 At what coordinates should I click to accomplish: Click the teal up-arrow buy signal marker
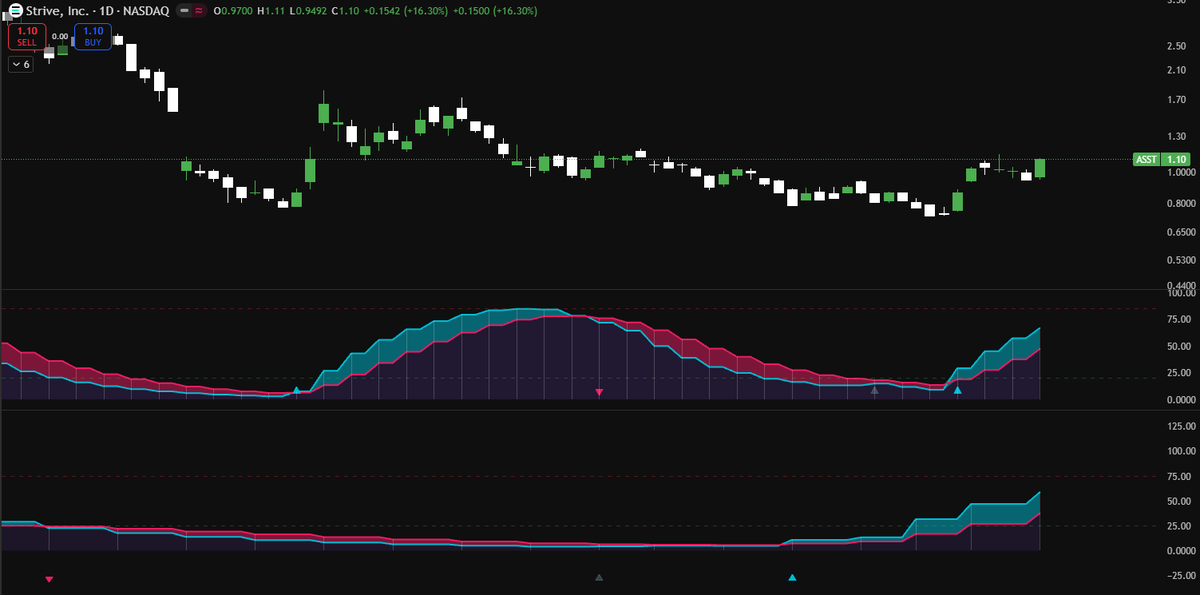[957, 391]
